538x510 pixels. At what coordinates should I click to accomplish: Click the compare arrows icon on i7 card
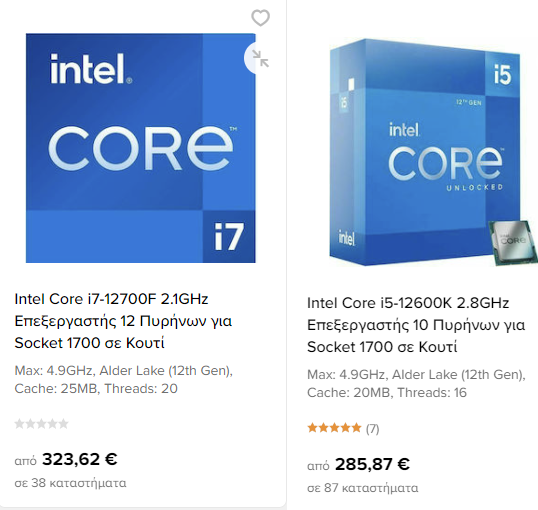(260, 58)
